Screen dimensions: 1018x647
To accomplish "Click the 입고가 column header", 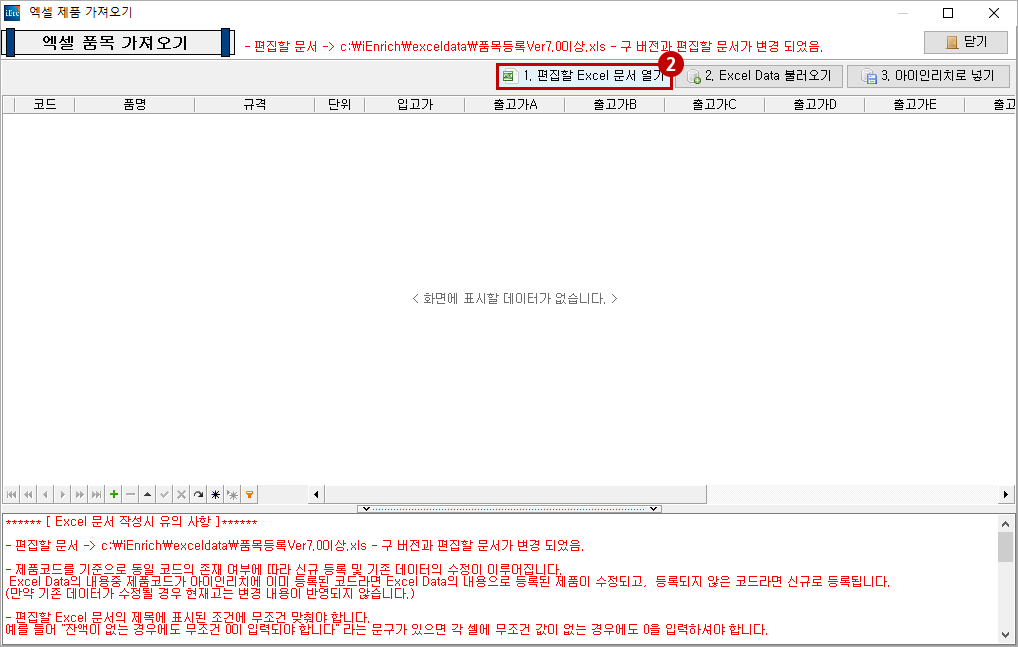I will coord(415,104).
